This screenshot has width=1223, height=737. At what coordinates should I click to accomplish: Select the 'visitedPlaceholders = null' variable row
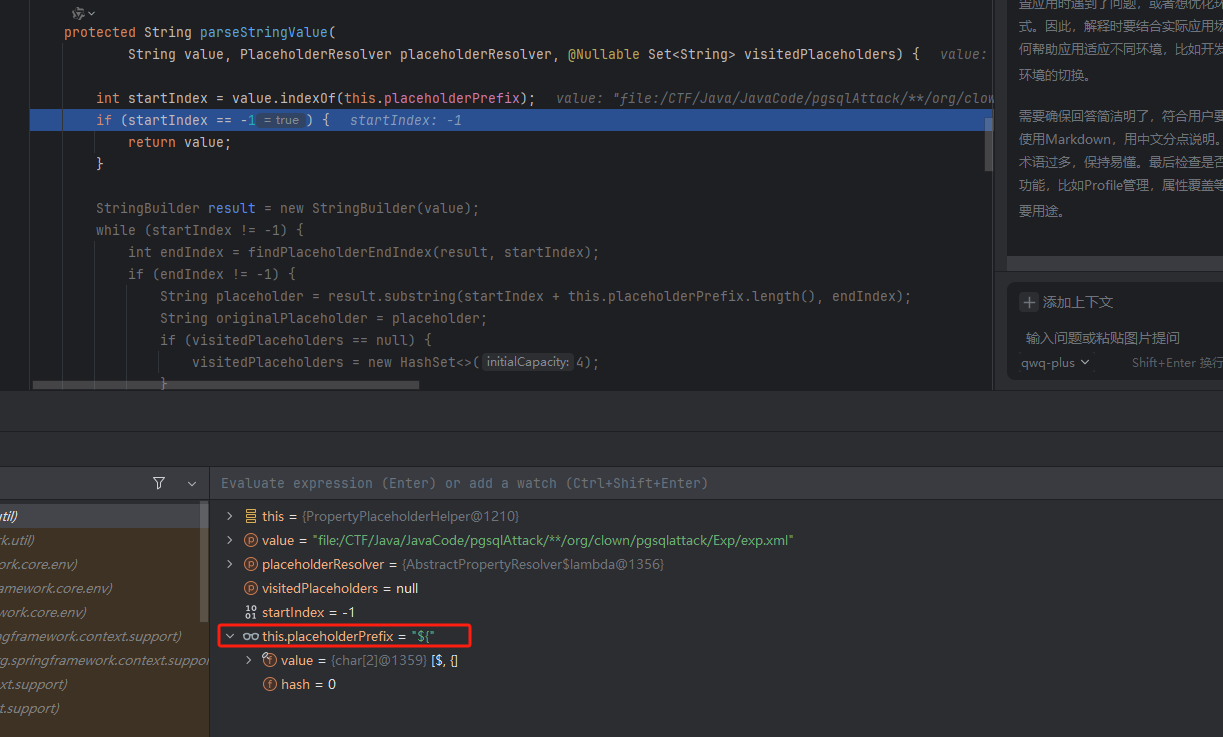716,588
